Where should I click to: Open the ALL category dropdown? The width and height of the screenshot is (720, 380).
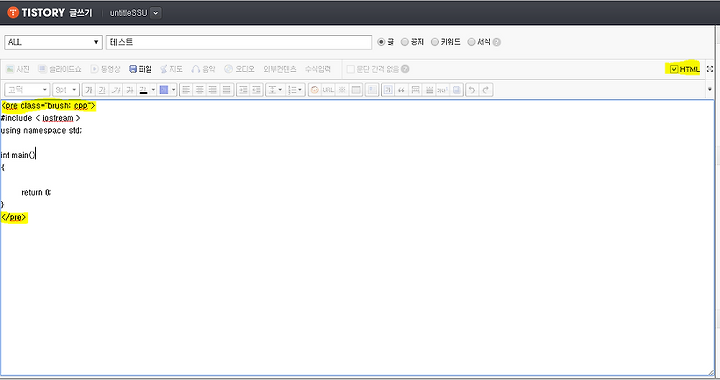coord(53,42)
